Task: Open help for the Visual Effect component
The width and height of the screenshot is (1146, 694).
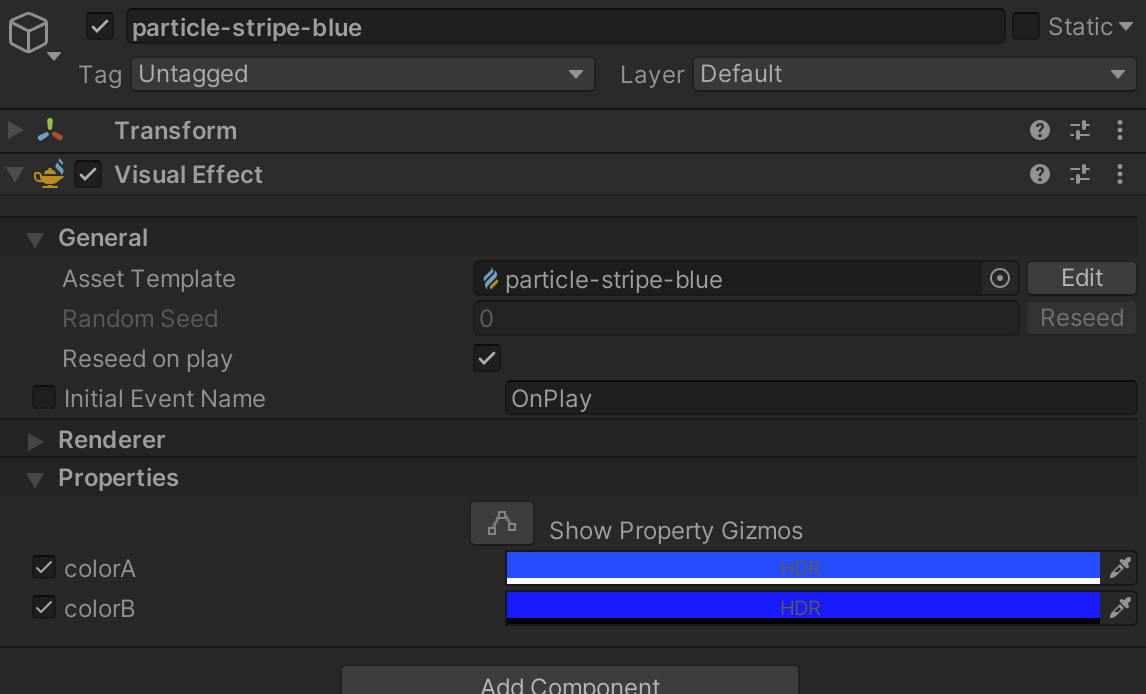Action: click(x=1039, y=174)
